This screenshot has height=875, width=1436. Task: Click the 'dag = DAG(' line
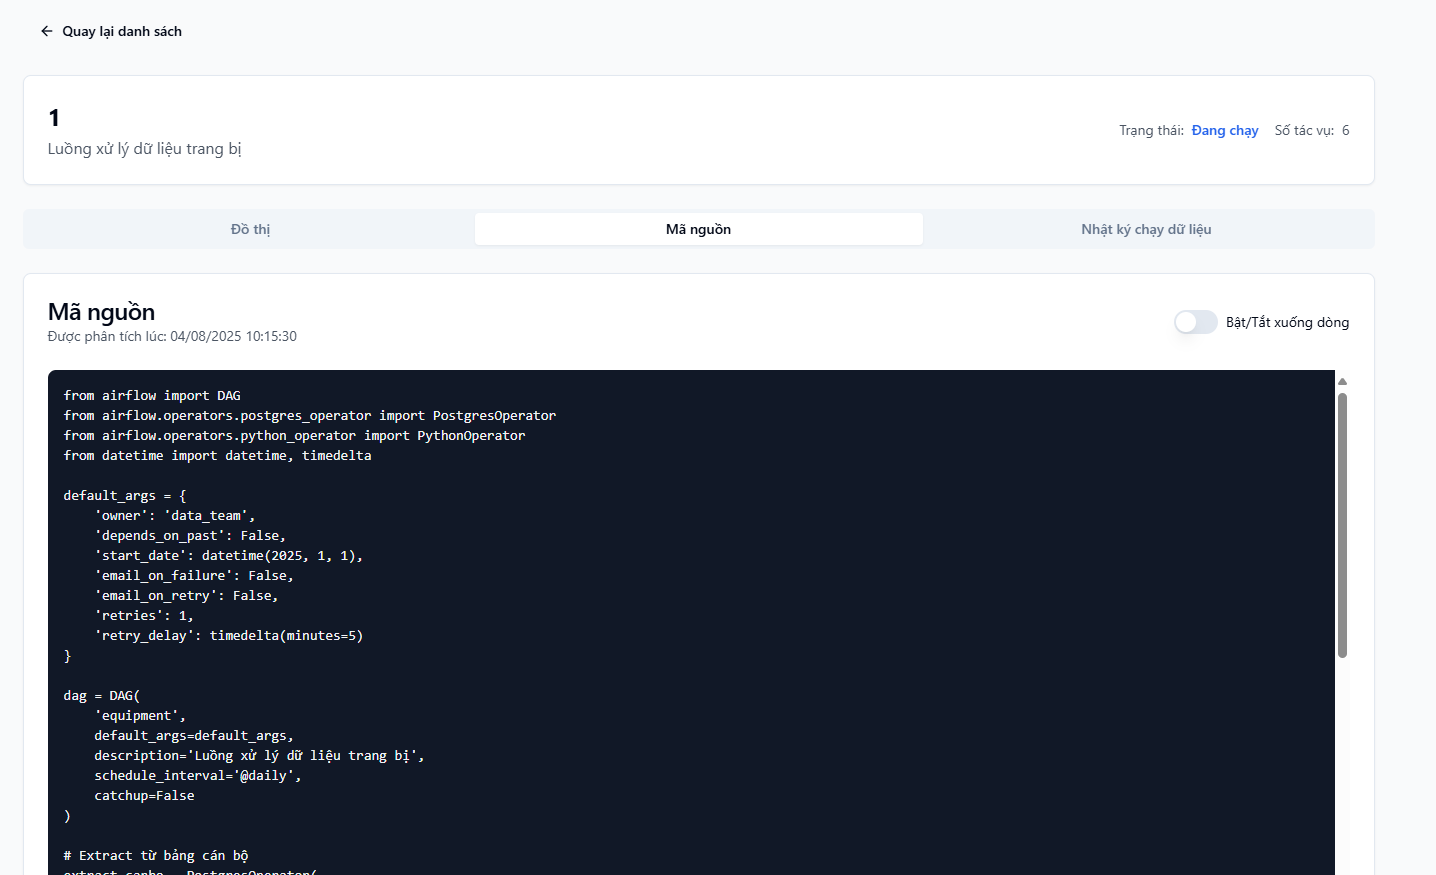102,696
